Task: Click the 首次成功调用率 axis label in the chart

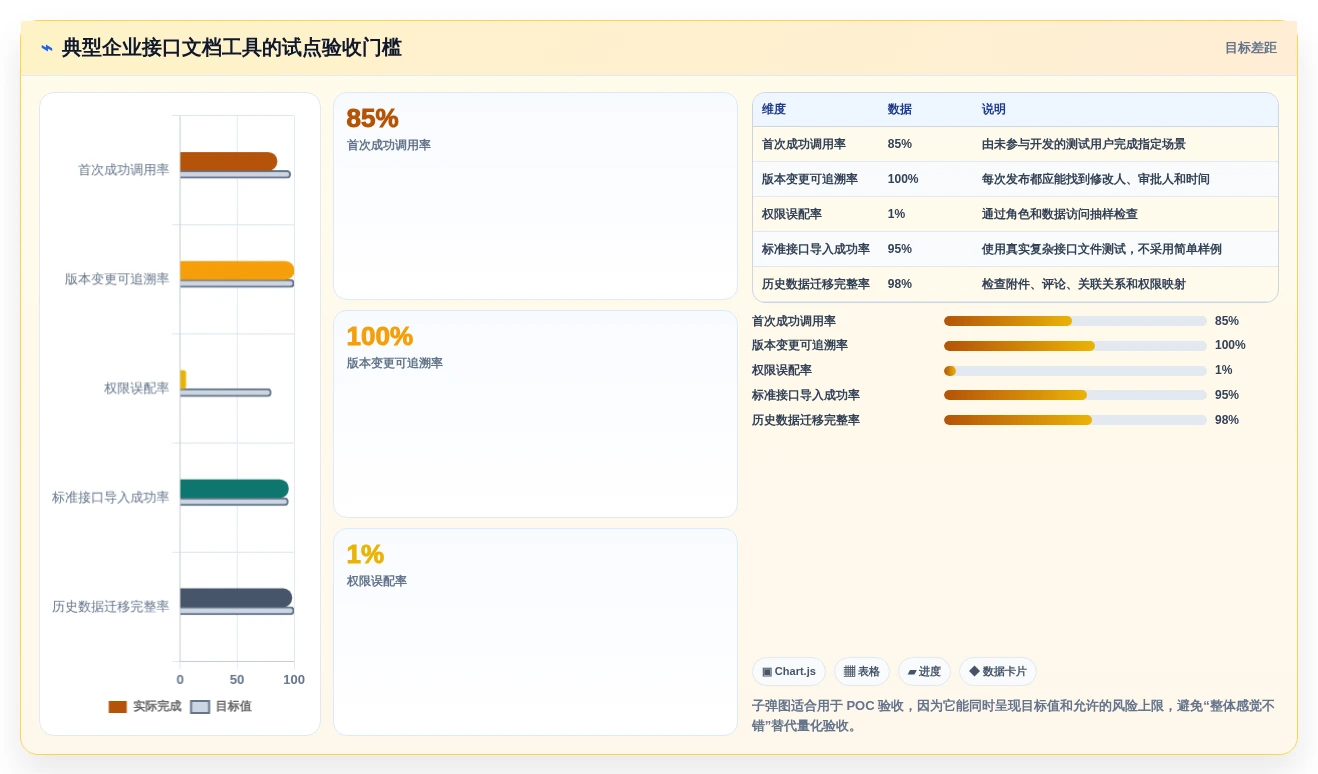Action: coord(124,170)
